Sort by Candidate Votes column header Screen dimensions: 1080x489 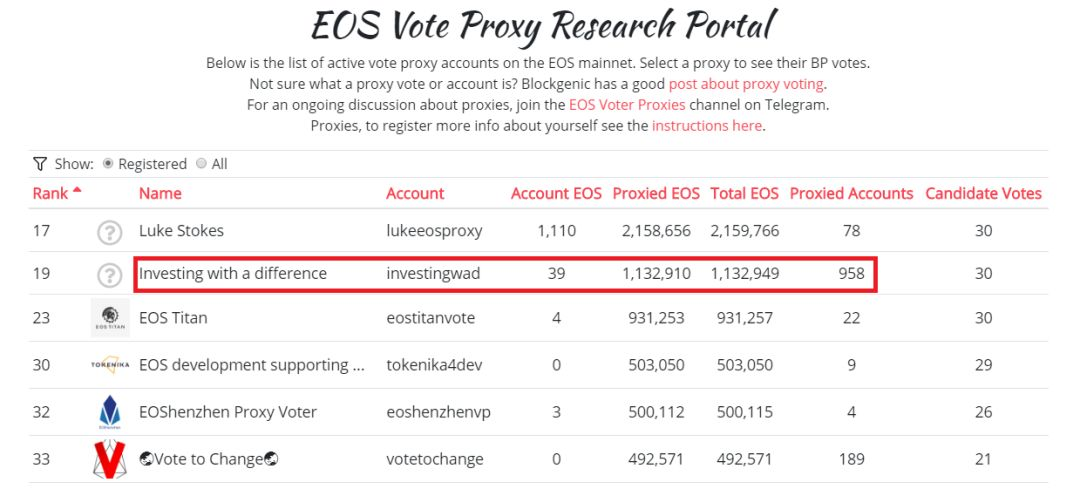pos(983,194)
